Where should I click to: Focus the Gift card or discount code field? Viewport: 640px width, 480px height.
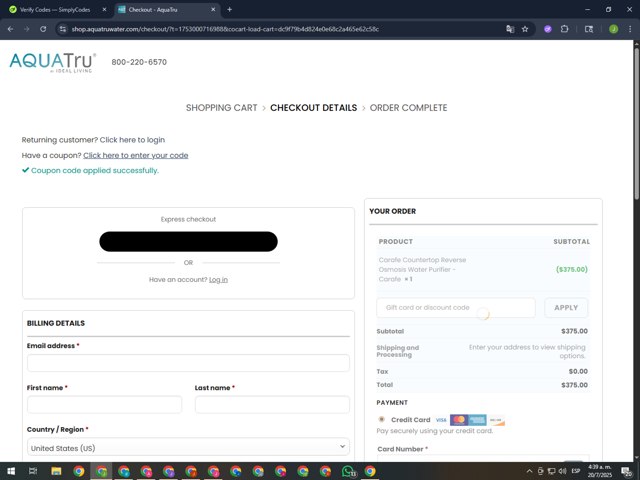(456, 308)
